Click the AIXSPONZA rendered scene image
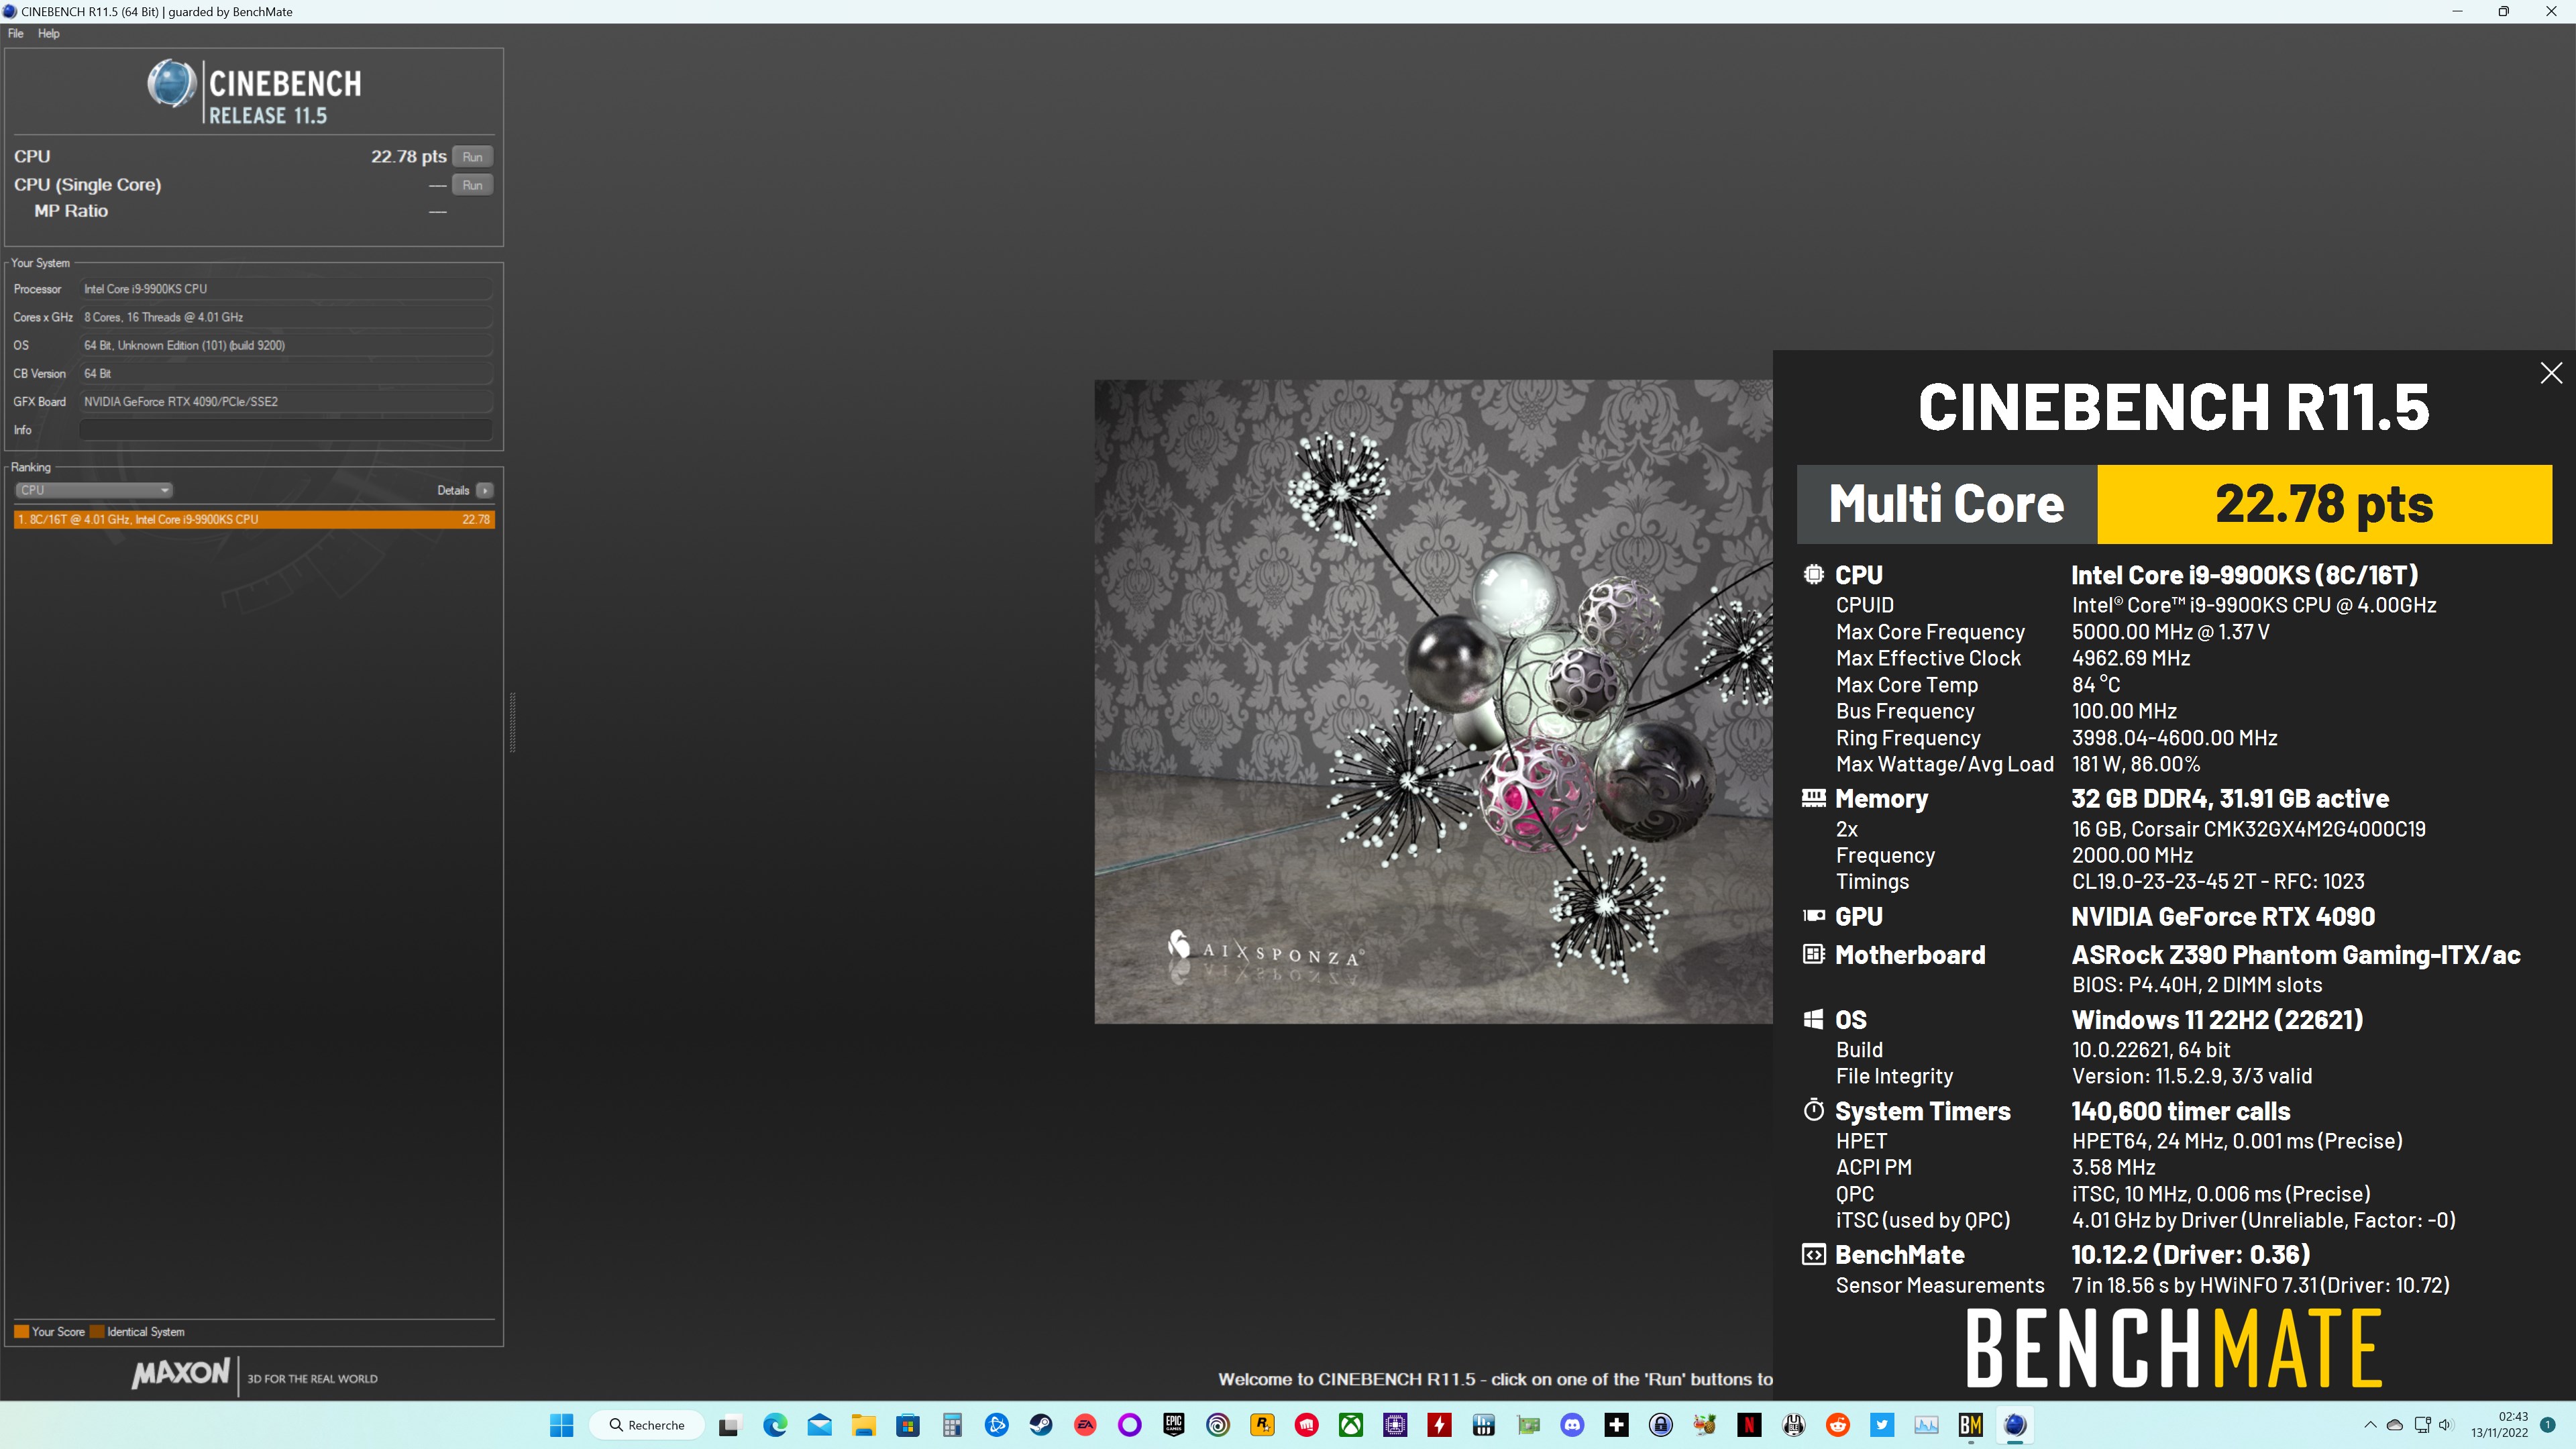The height and width of the screenshot is (1449, 2576). (x=1433, y=701)
